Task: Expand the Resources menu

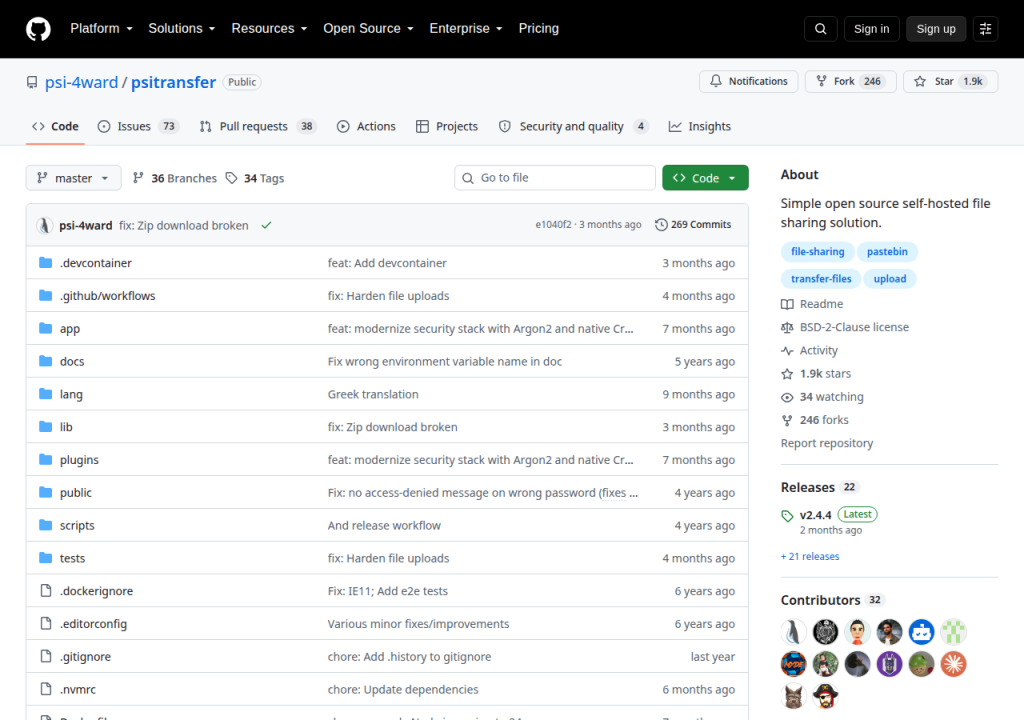Action: [269, 29]
